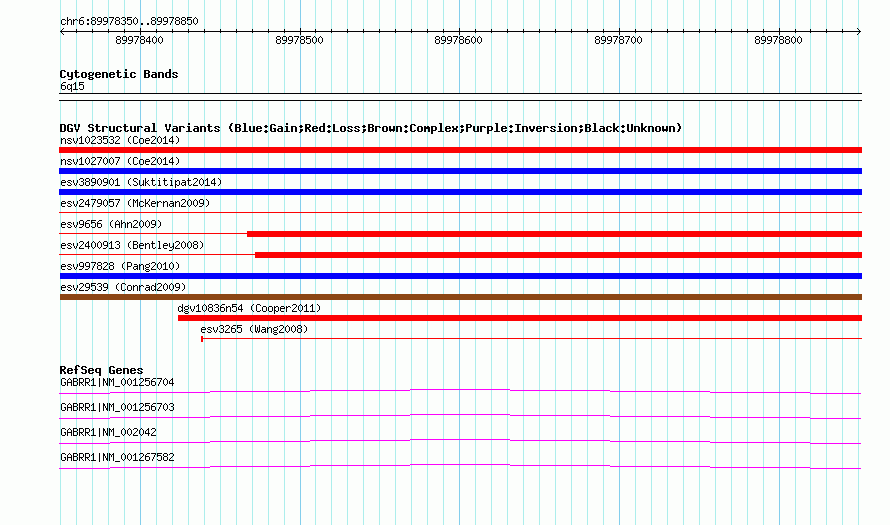The width and height of the screenshot is (890, 525).
Task: Click the esv2479057 (McKernan2009) label
Action: (x=135, y=203)
